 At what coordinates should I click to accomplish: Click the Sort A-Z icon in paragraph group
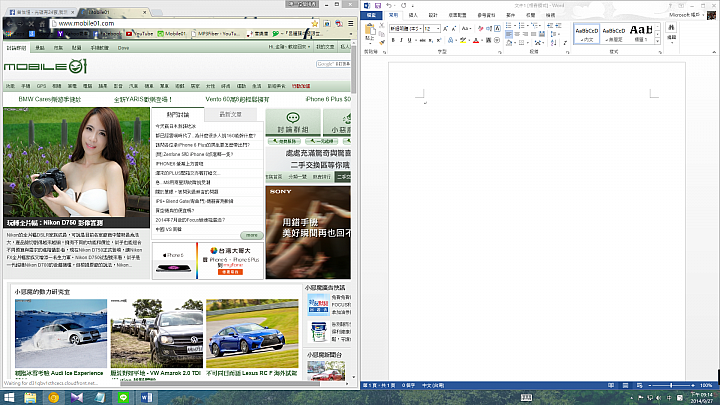[553, 42]
